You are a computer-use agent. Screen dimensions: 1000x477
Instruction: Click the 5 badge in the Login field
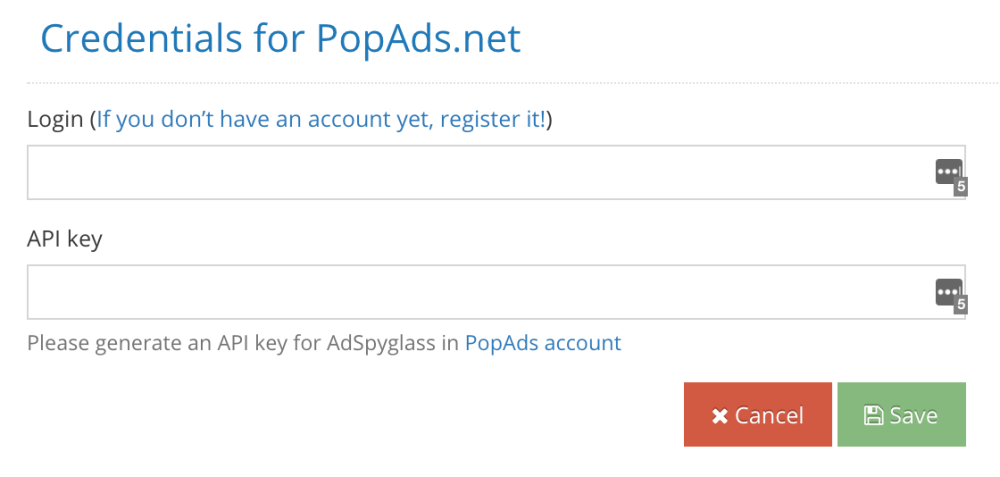[x=960, y=187]
